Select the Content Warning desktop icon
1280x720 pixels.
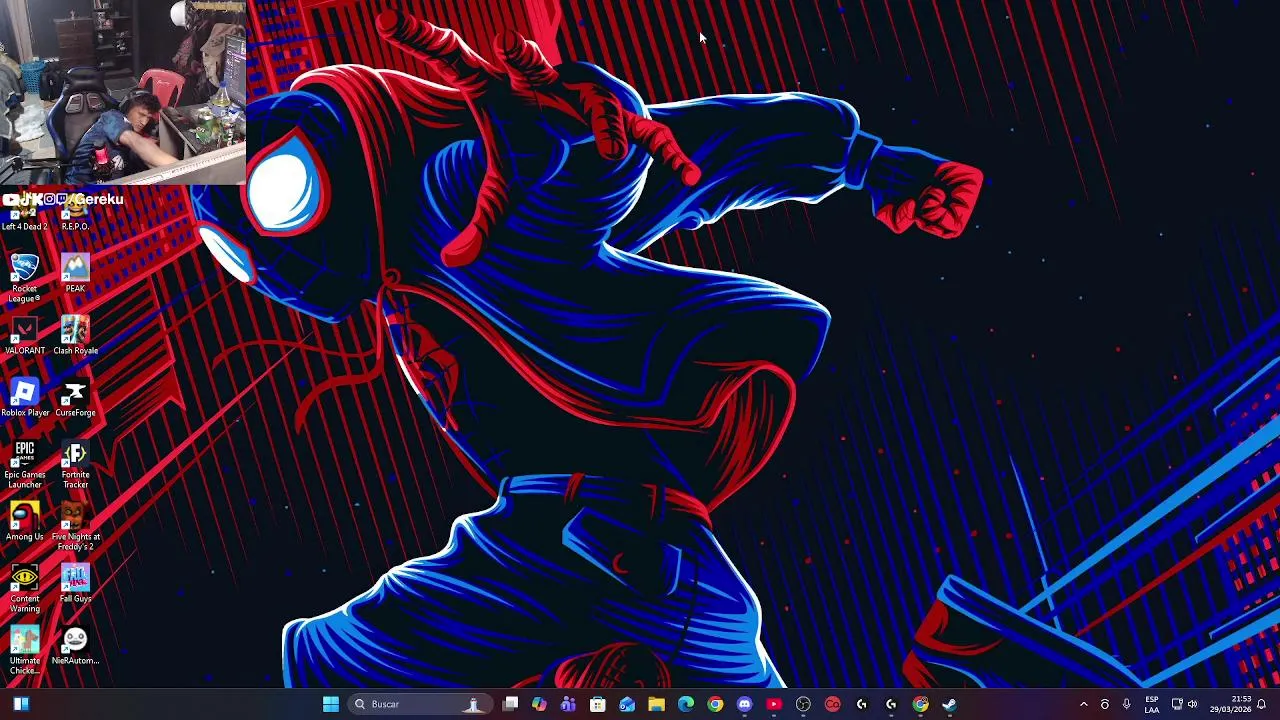24,588
